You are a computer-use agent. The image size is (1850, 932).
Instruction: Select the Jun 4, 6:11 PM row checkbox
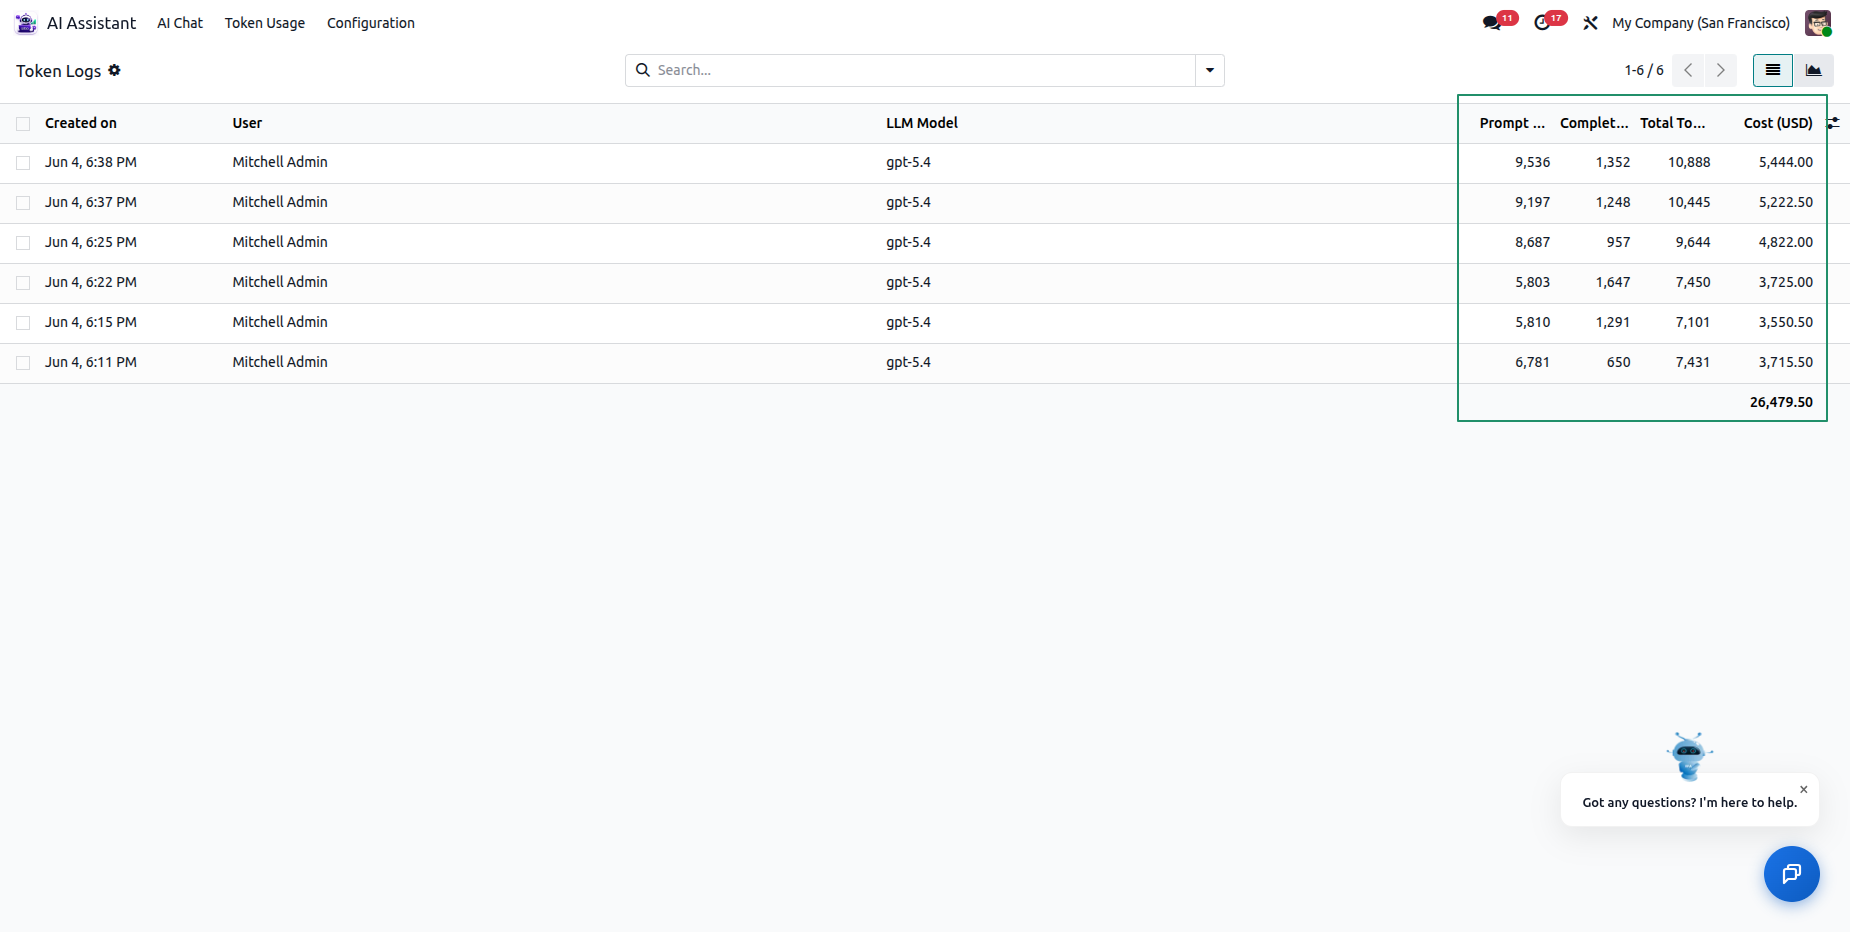coord(23,363)
